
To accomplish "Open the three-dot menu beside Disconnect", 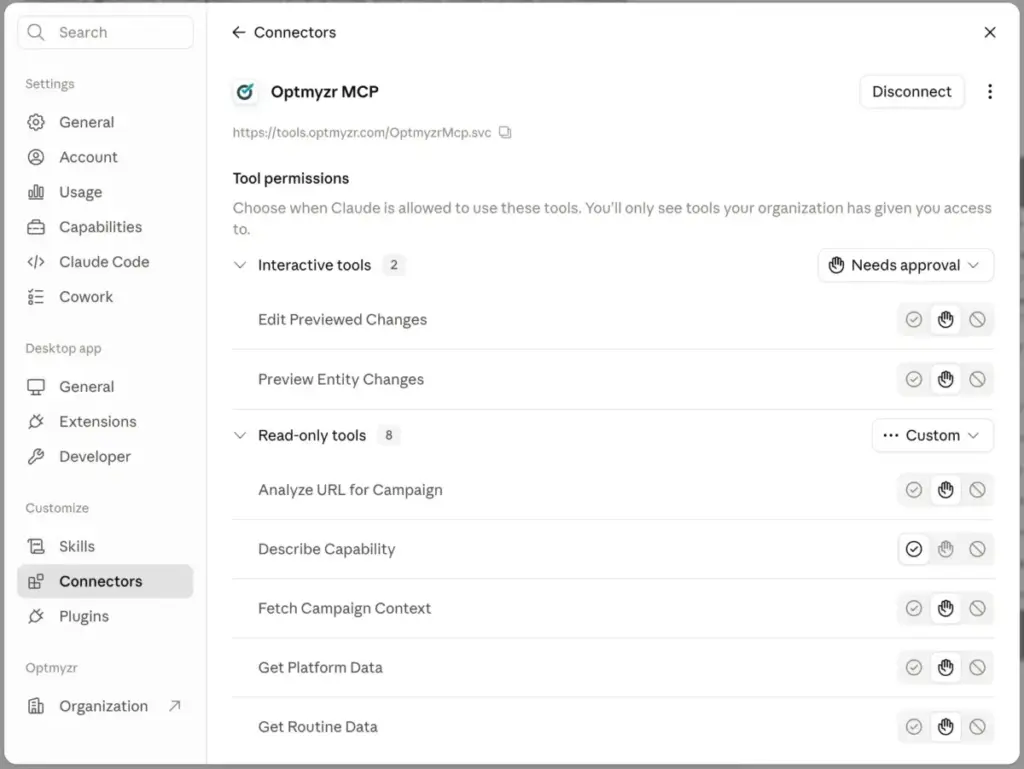I will click(989, 92).
